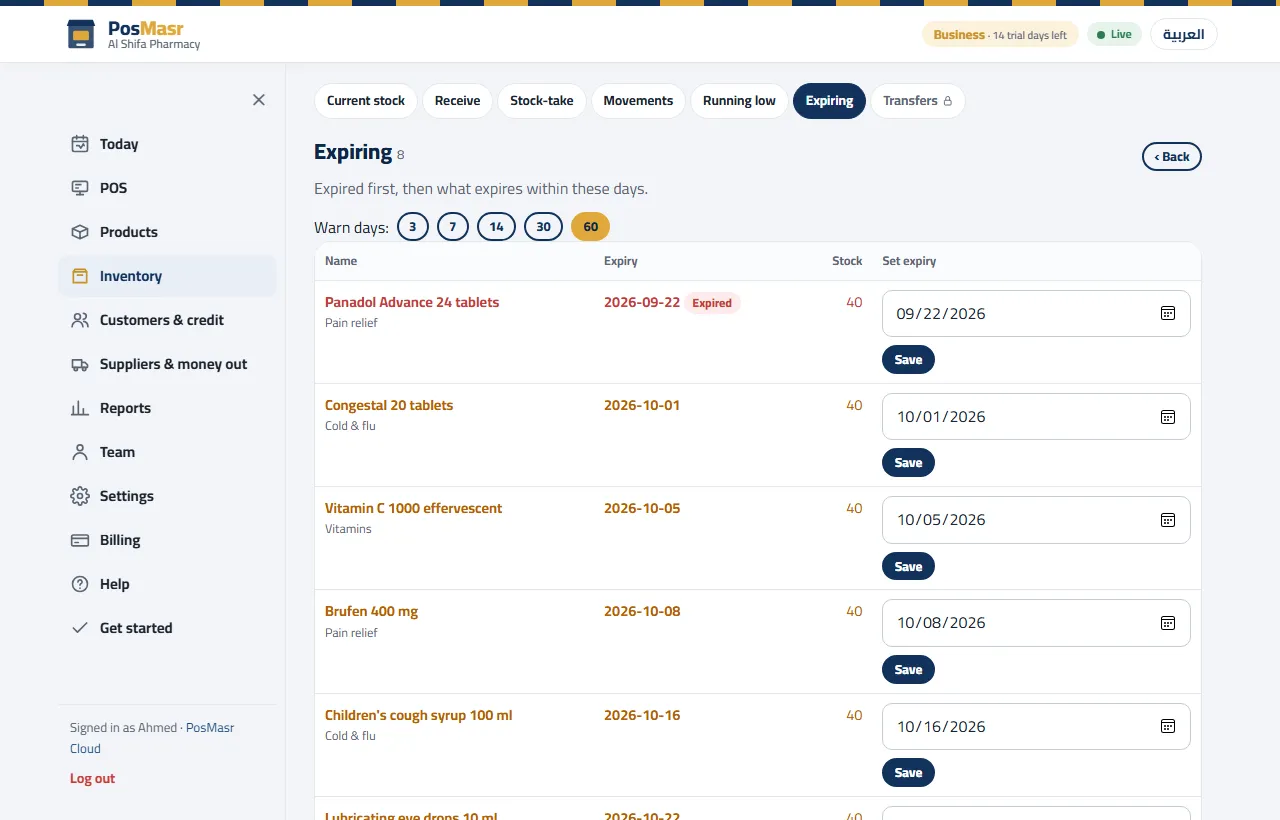The image size is (1280, 820).
Task: Set warn days to 14
Action: coord(496,227)
